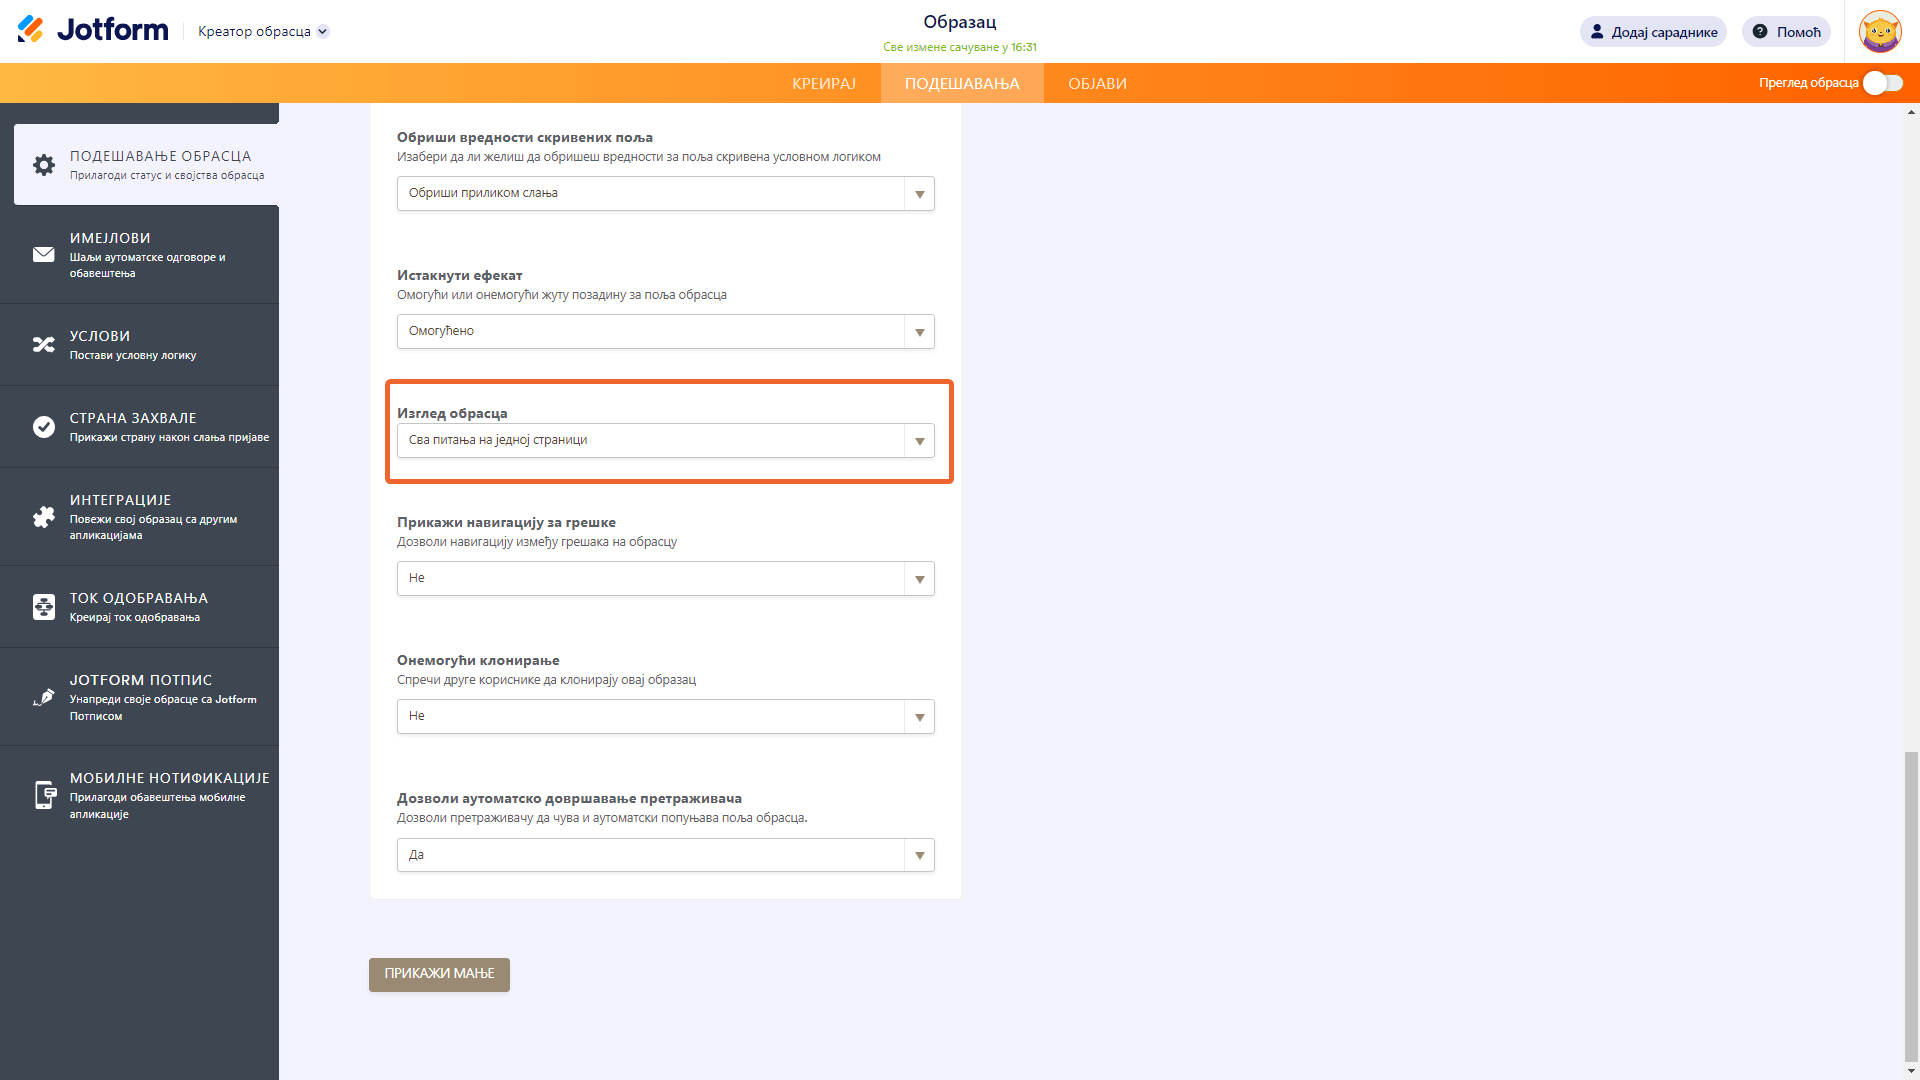Click the Jotform logo
The image size is (1920, 1080).
pos(93,30)
